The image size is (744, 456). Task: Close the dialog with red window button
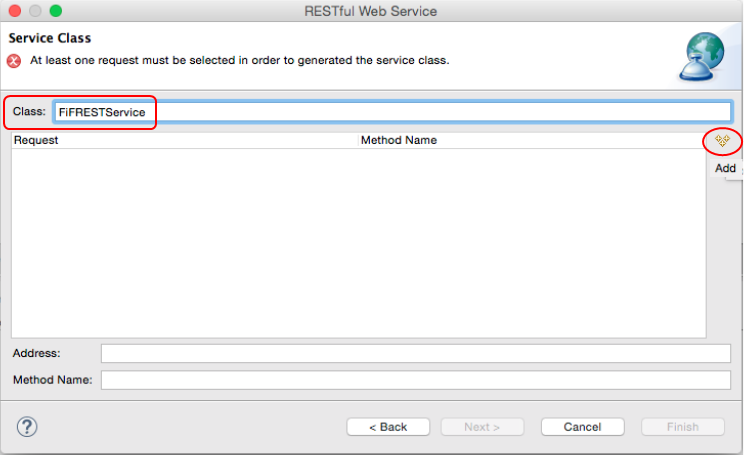(15, 10)
